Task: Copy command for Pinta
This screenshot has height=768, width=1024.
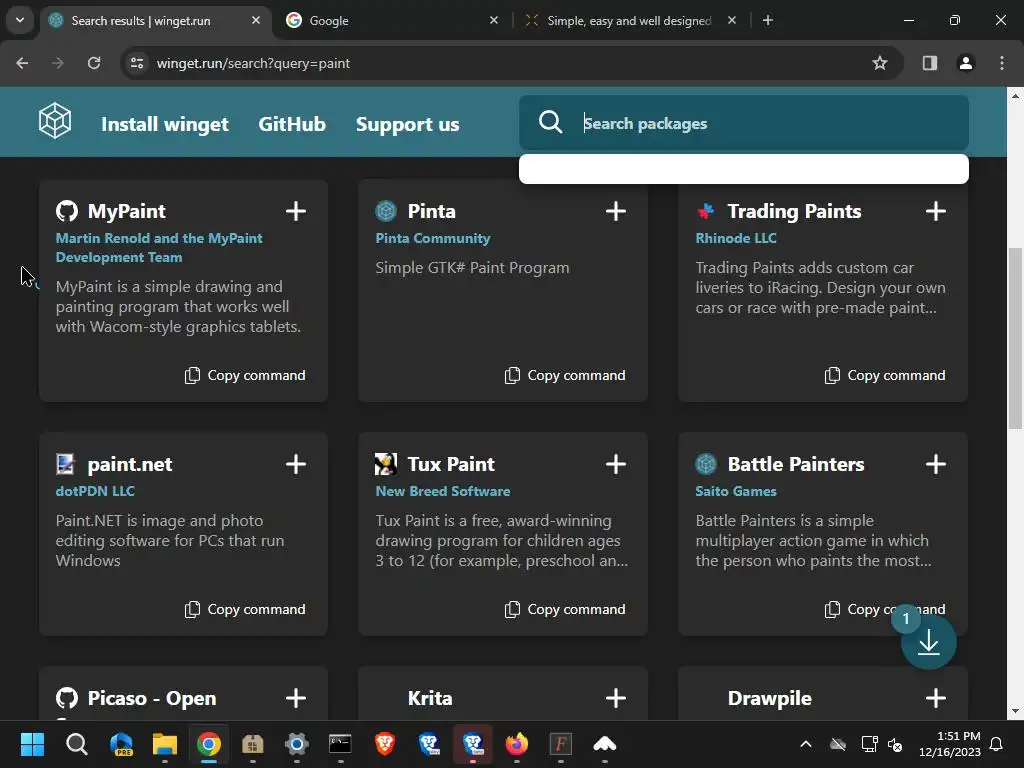Action: click(566, 376)
